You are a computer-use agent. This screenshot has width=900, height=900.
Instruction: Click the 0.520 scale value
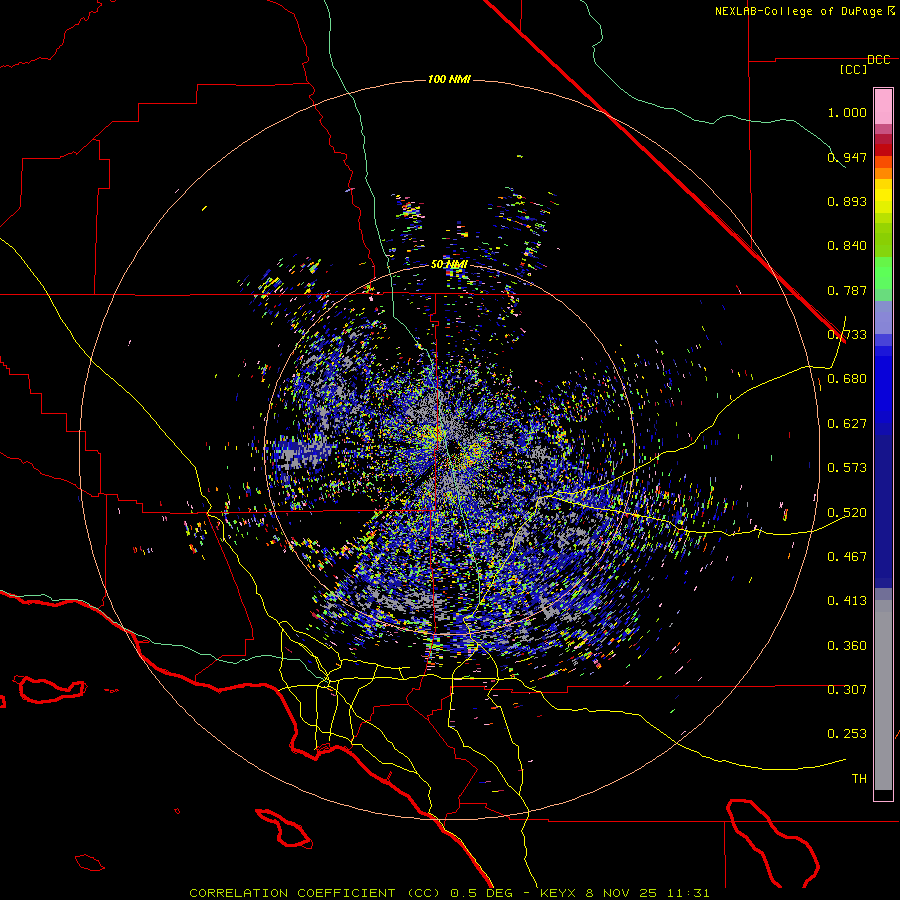pyautogui.click(x=847, y=513)
